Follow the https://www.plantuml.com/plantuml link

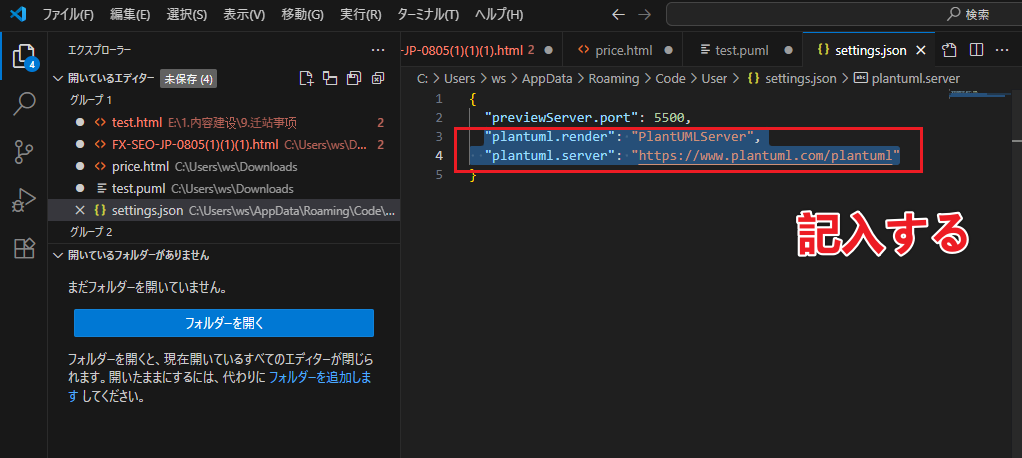[x=765, y=156]
